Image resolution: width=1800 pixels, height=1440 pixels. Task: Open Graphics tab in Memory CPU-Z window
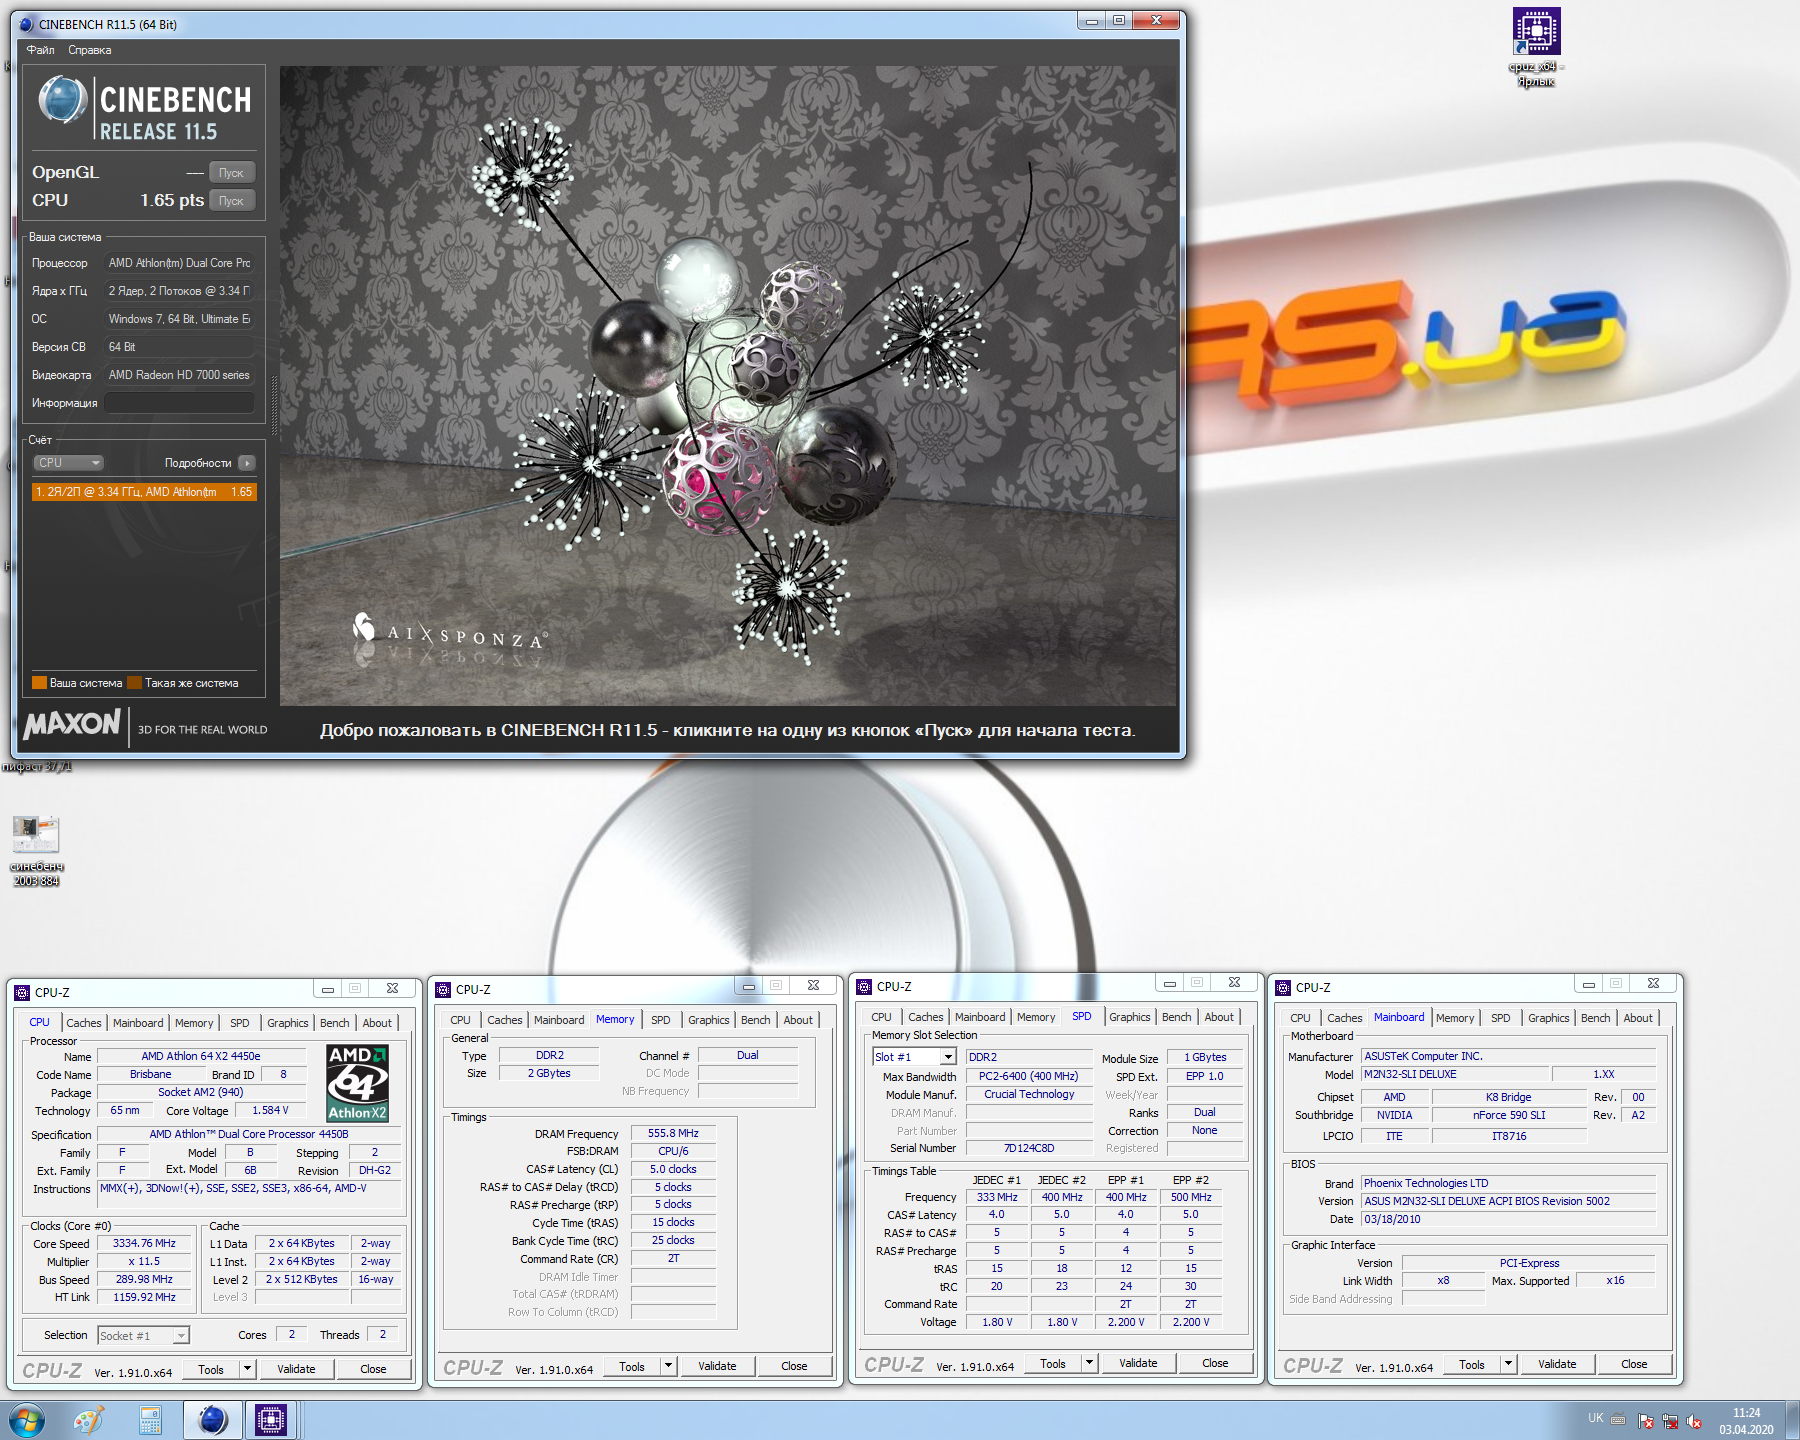click(709, 1020)
